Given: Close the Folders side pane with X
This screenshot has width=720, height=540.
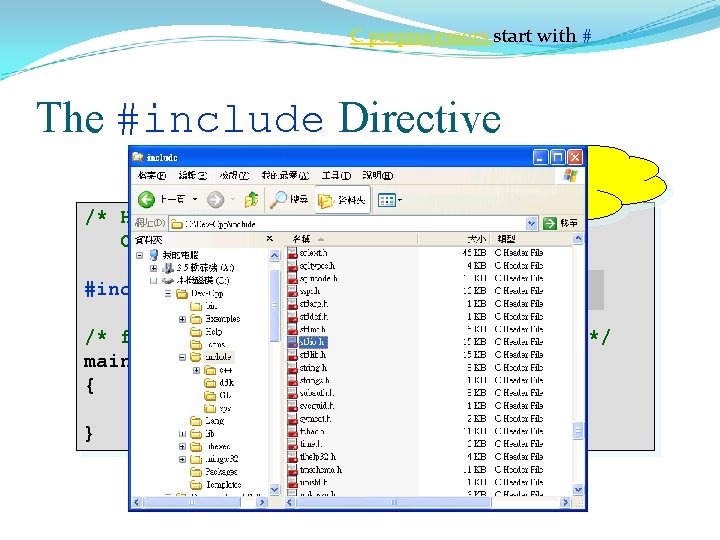Looking at the screenshot, I should 270,239.
